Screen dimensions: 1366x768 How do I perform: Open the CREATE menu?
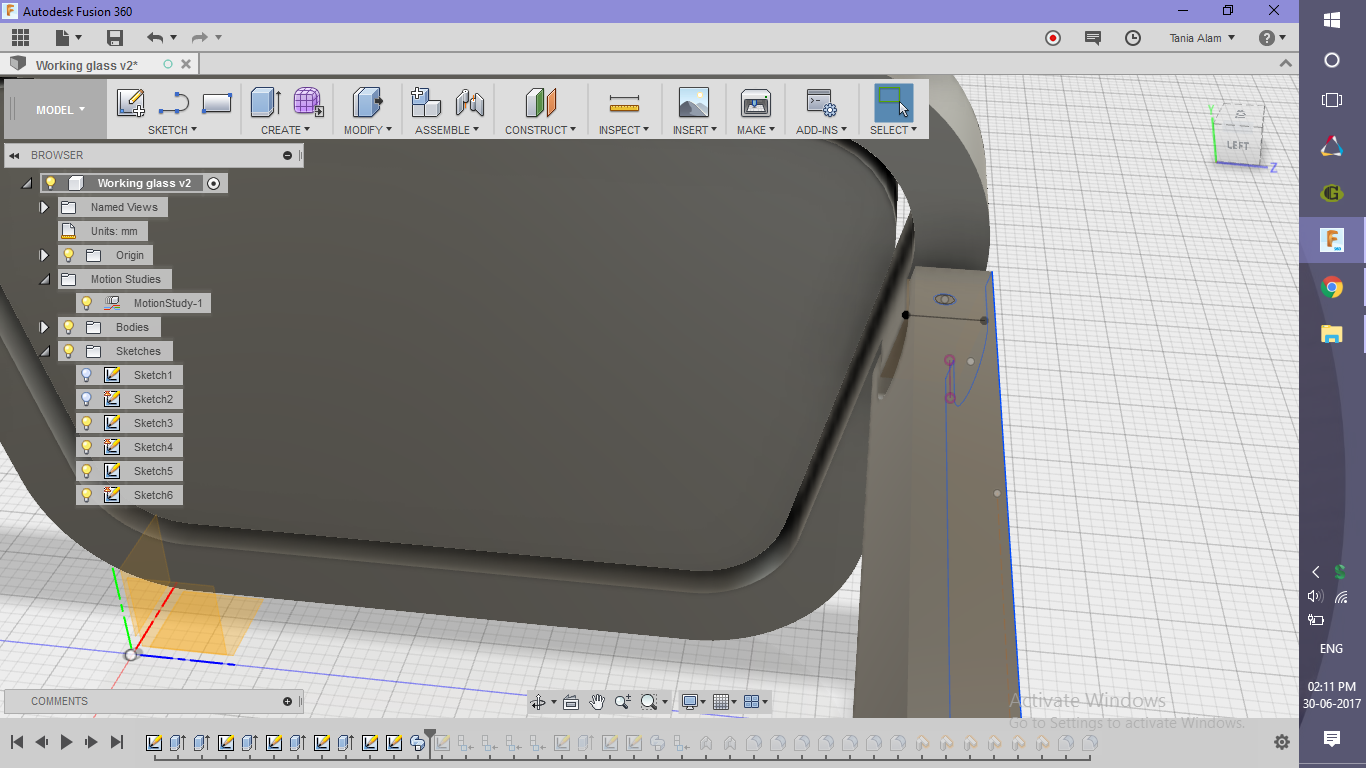coord(285,130)
